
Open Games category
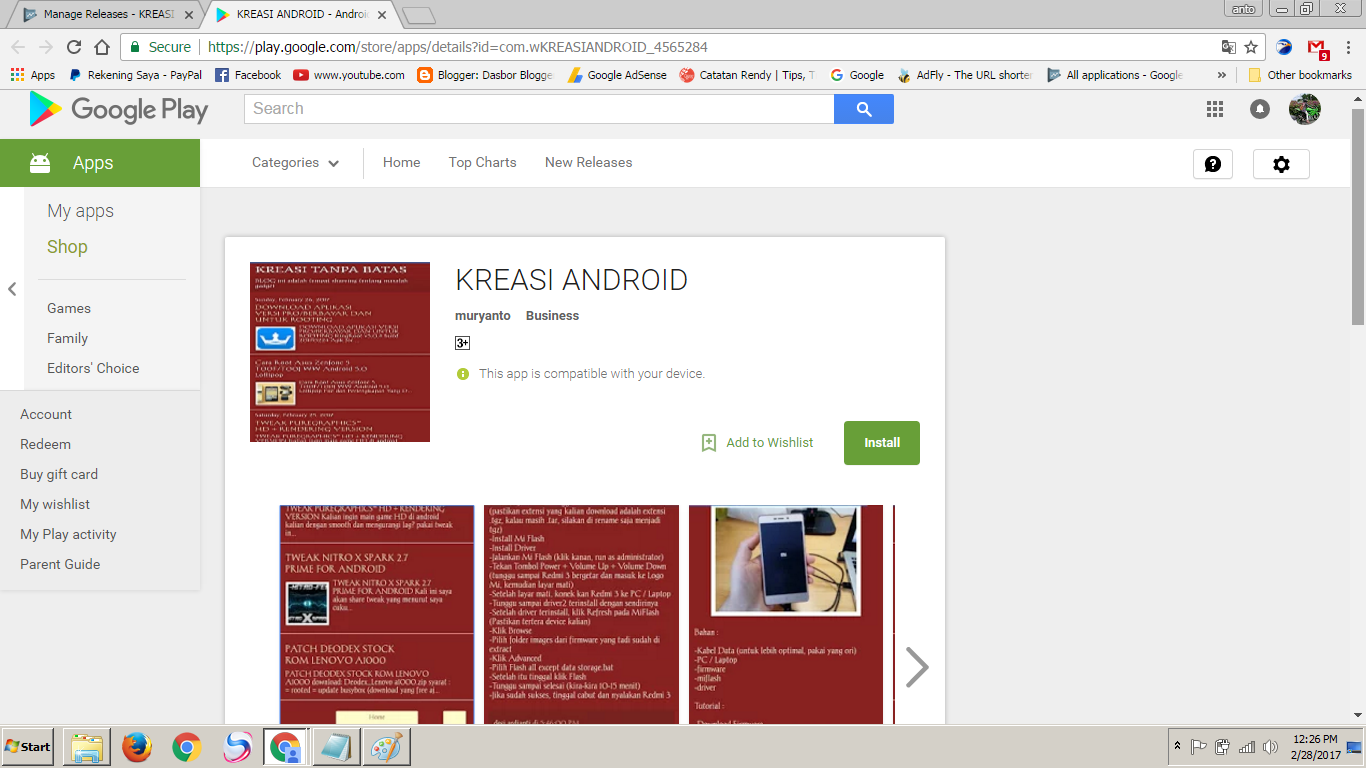[69, 309]
